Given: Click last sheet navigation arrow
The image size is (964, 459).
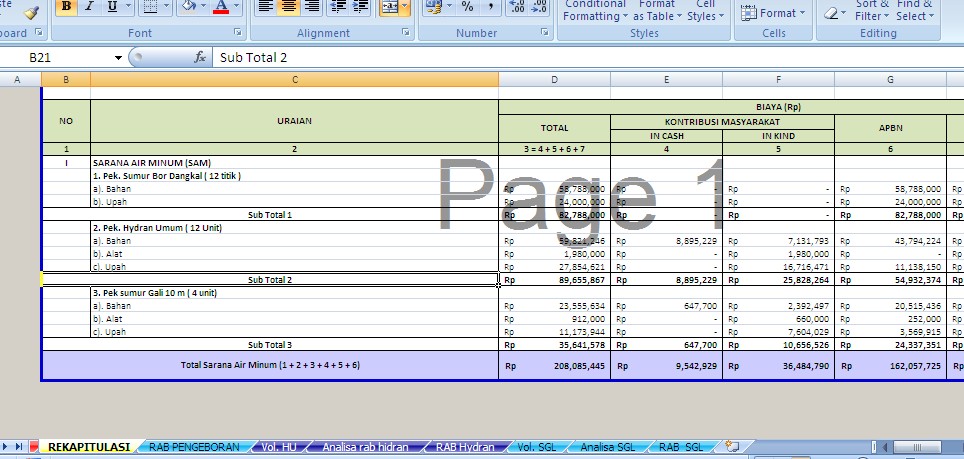Looking at the screenshot, I should tap(18, 447).
